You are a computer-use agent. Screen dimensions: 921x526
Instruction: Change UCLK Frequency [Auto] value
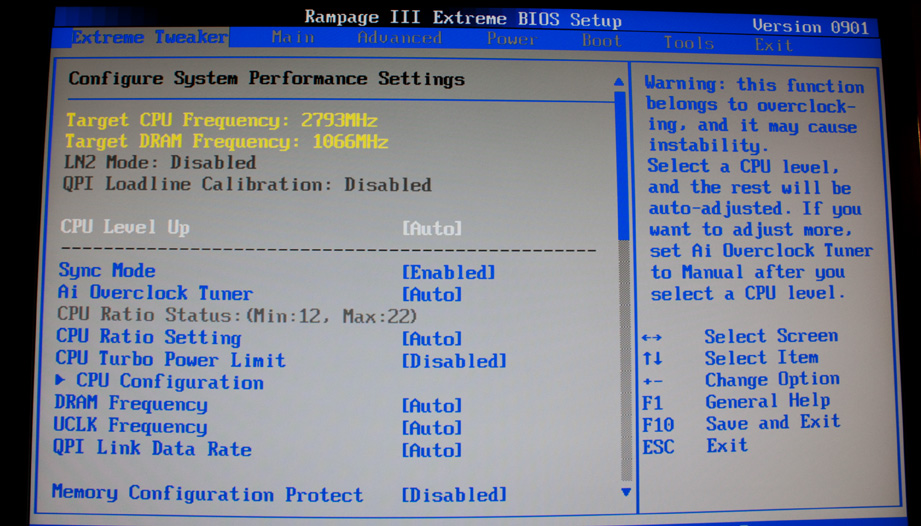coord(432,428)
